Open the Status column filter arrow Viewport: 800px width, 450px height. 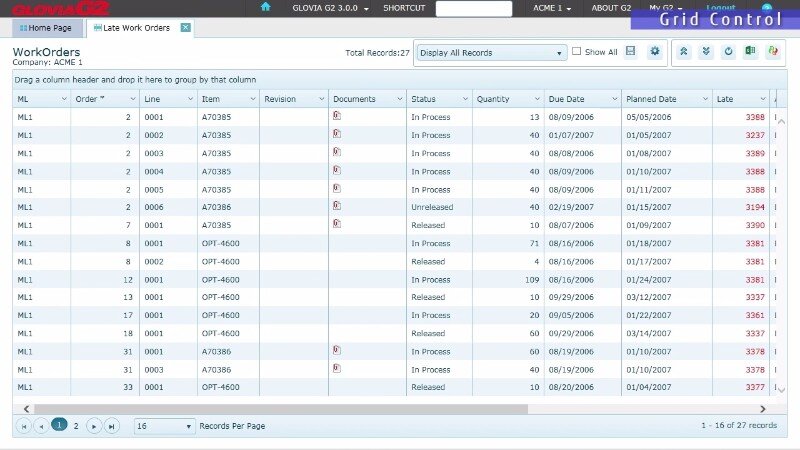464,99
